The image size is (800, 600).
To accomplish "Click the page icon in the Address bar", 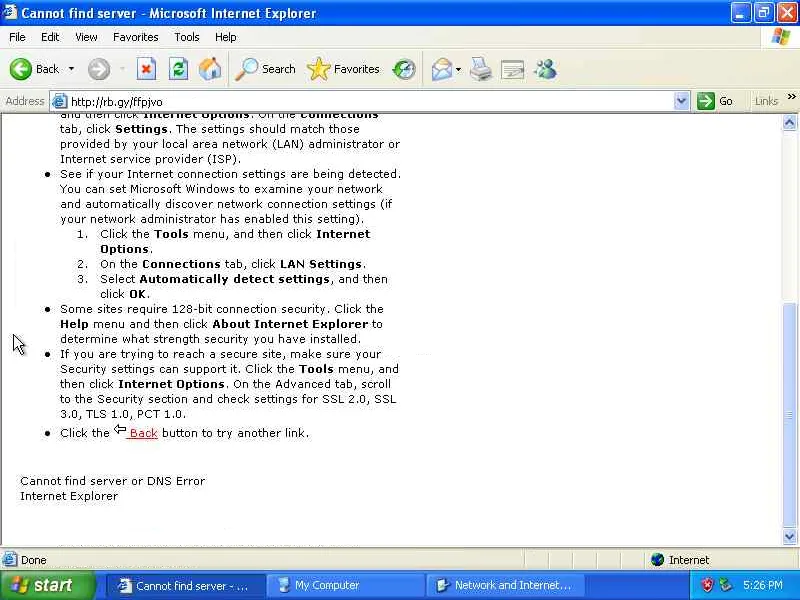I will [60, 102].
